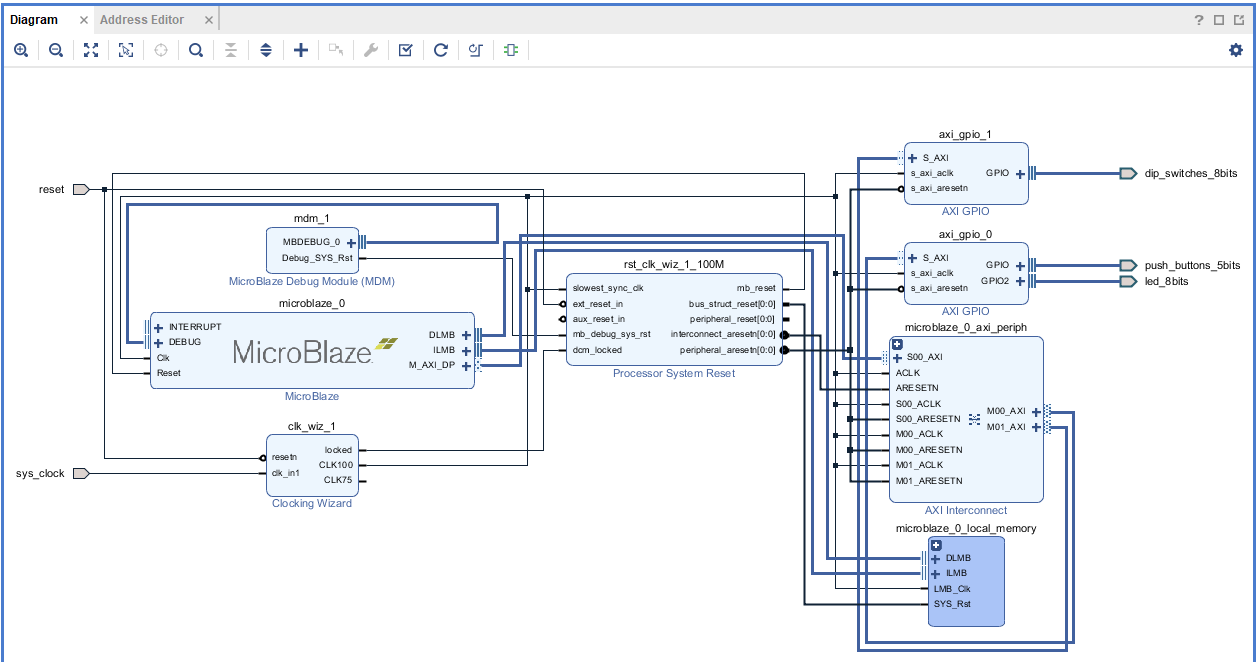Image resolution: width=1259 pixels, height=662 pixels.
Task: Switch to the Diagram tab
Action: pos(34,20)
